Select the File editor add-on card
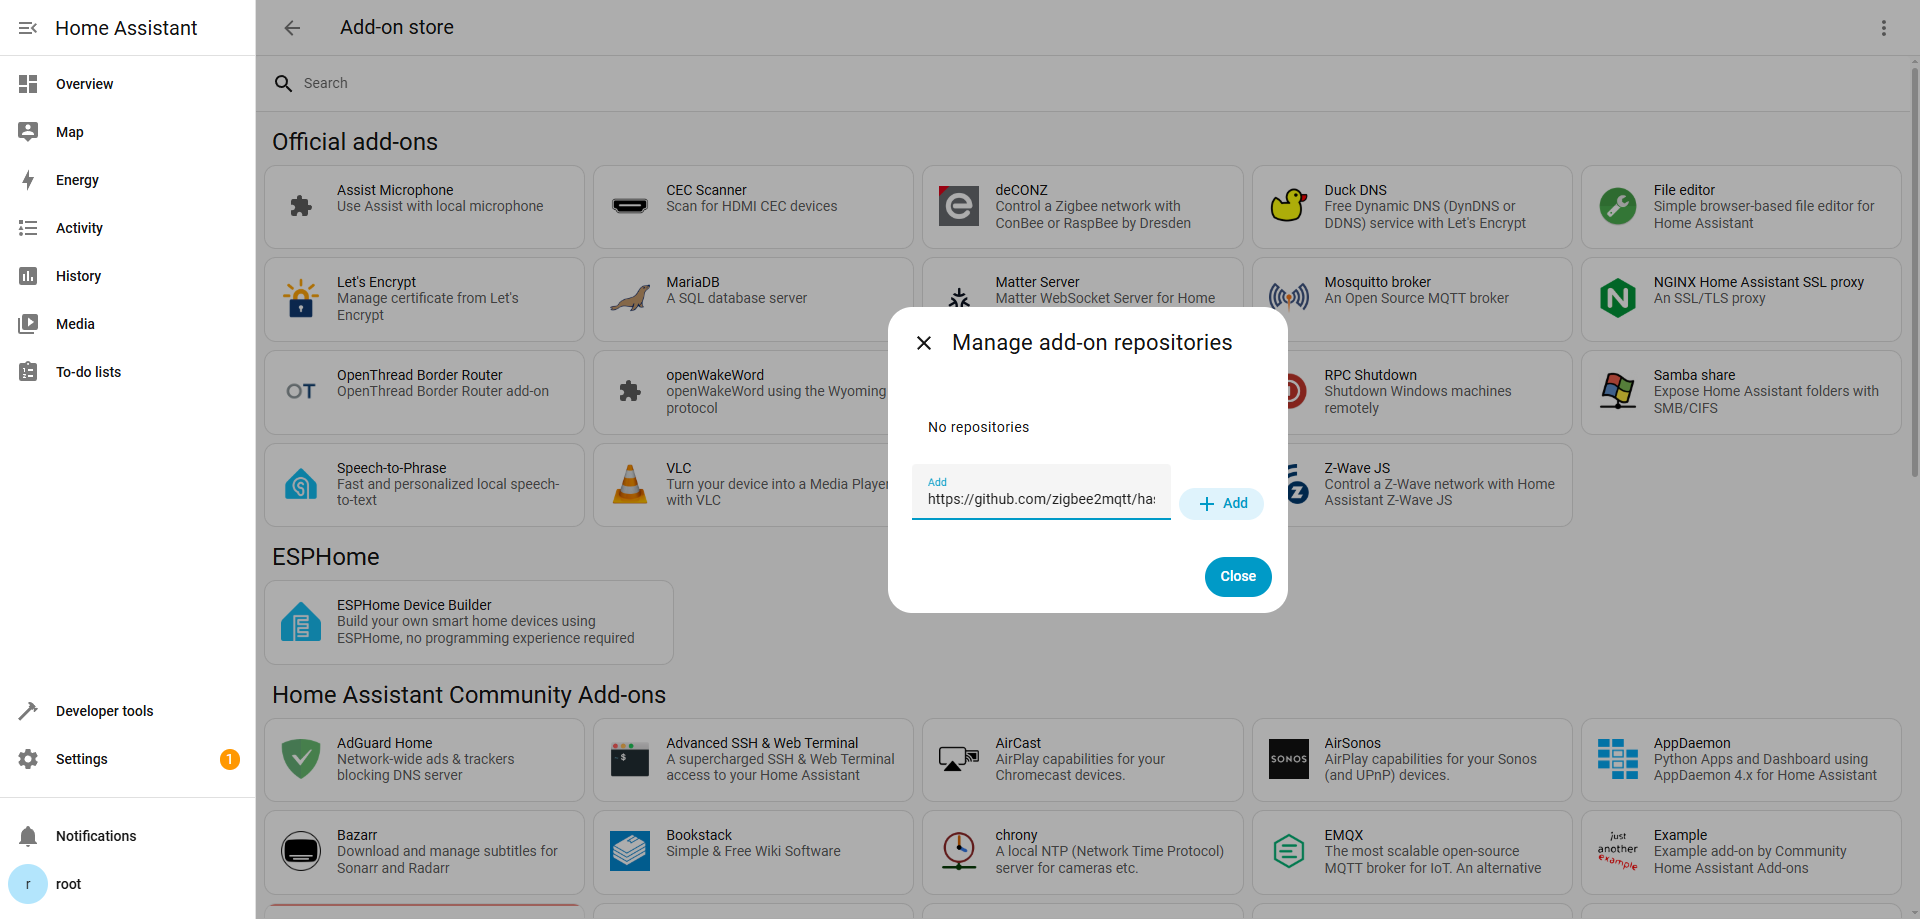The image size is (1920, 919). coord(1740,207)
